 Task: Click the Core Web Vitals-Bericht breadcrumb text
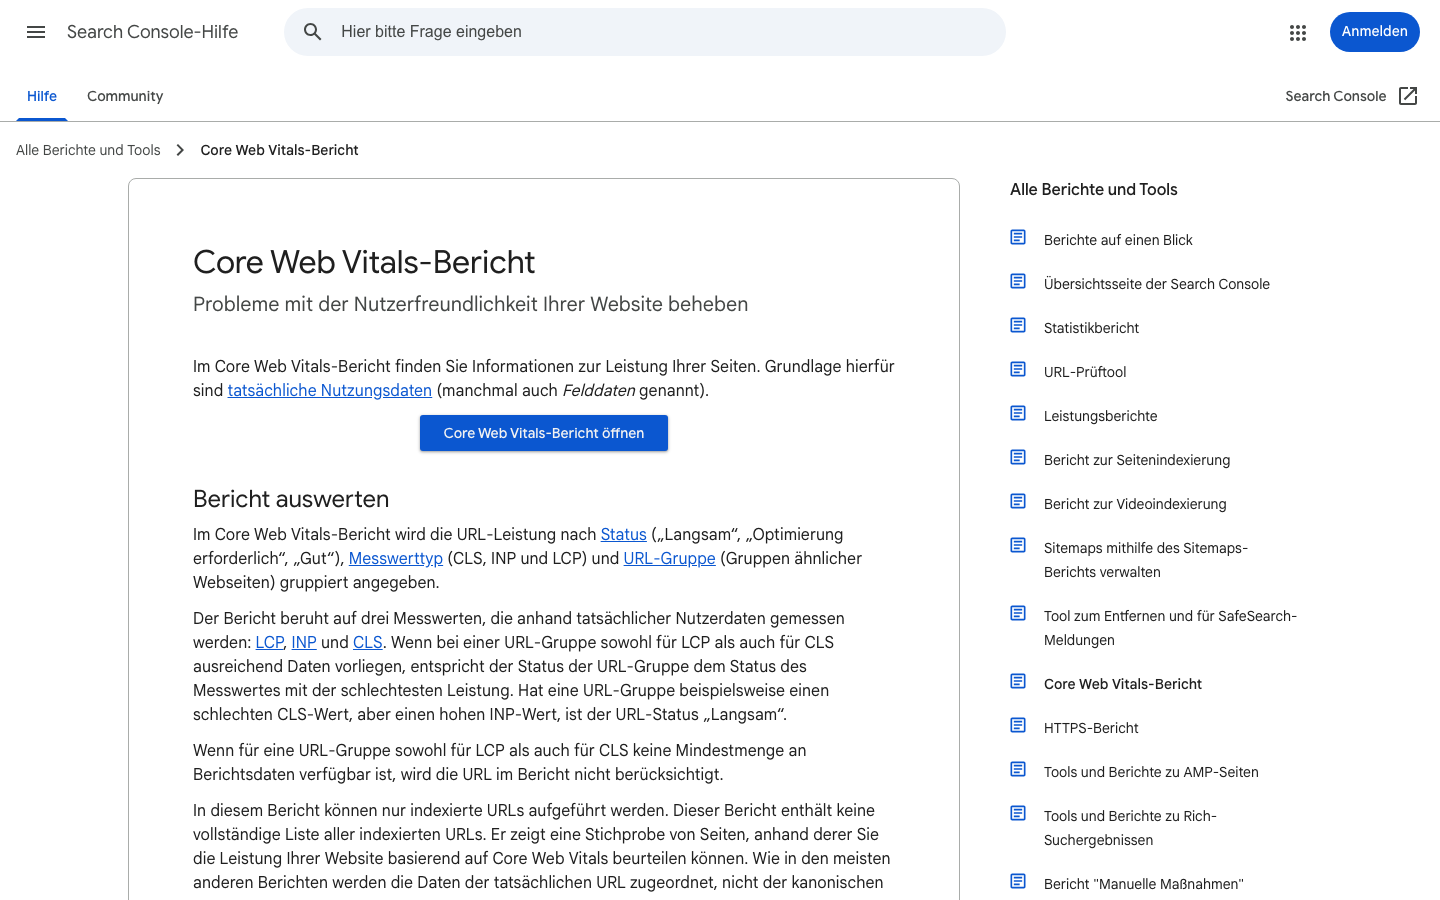(x=279, y=150)
